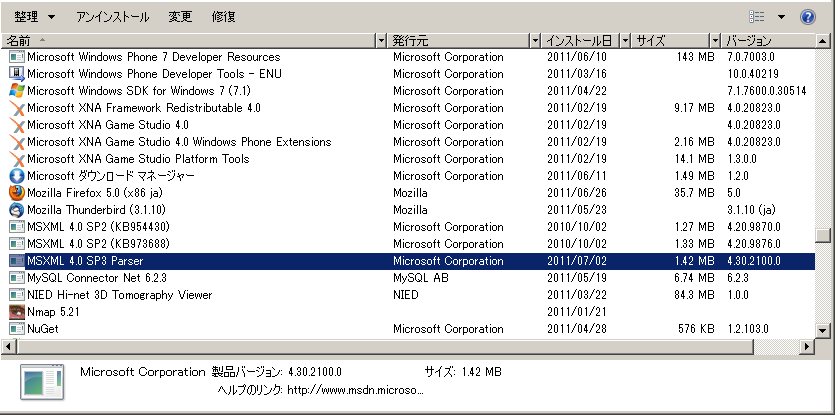Click the 変更 button
Image resolution: width=835 pixels, height=415 pixels.
click(180, 17)
